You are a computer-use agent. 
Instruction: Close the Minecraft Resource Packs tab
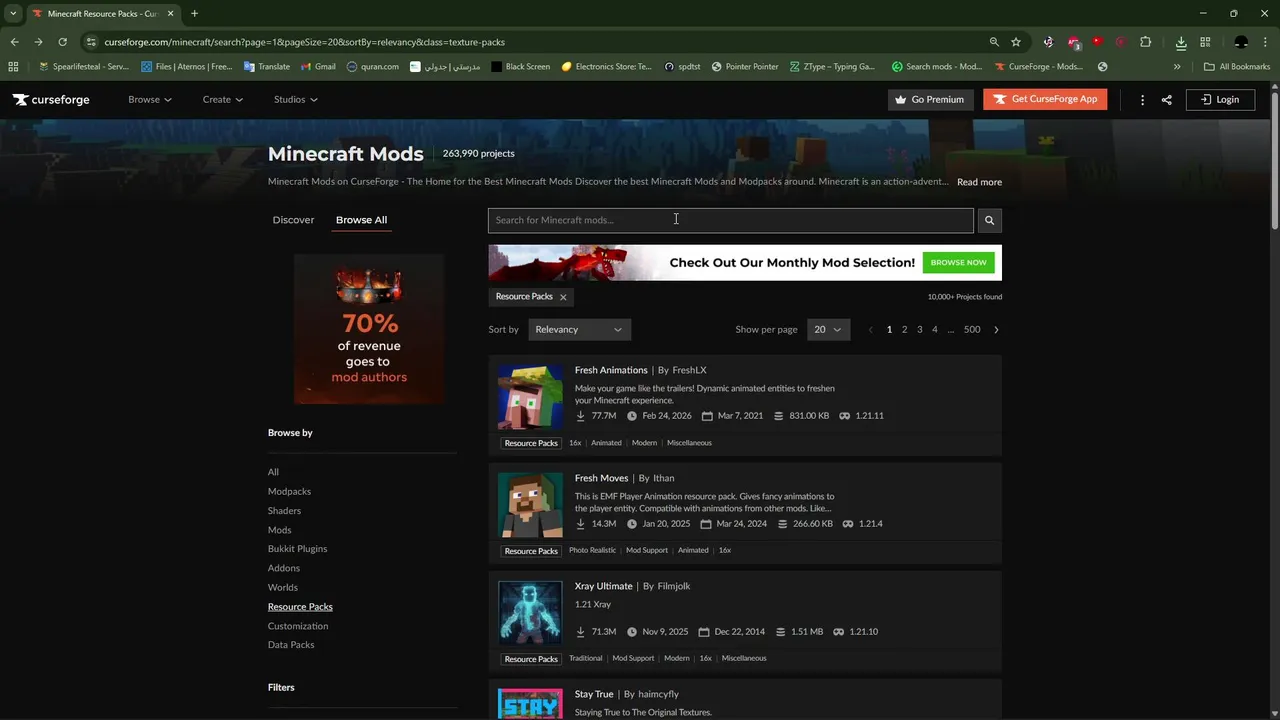tap(171, 13)
